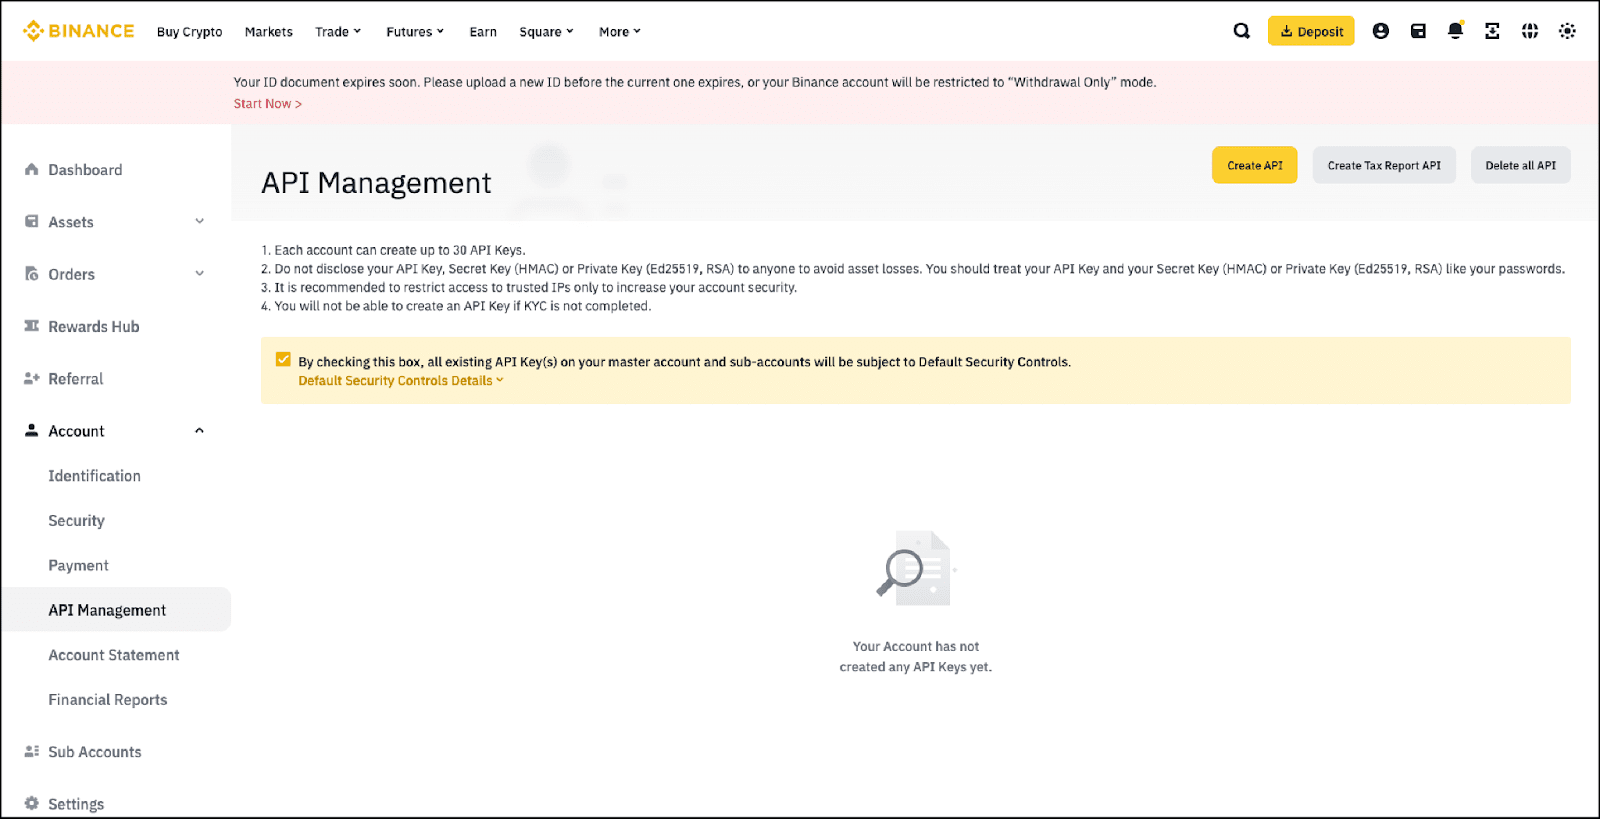This screenshot has height=819, width=1600.
Task: Select Security under Account
Action: [77, 521]
